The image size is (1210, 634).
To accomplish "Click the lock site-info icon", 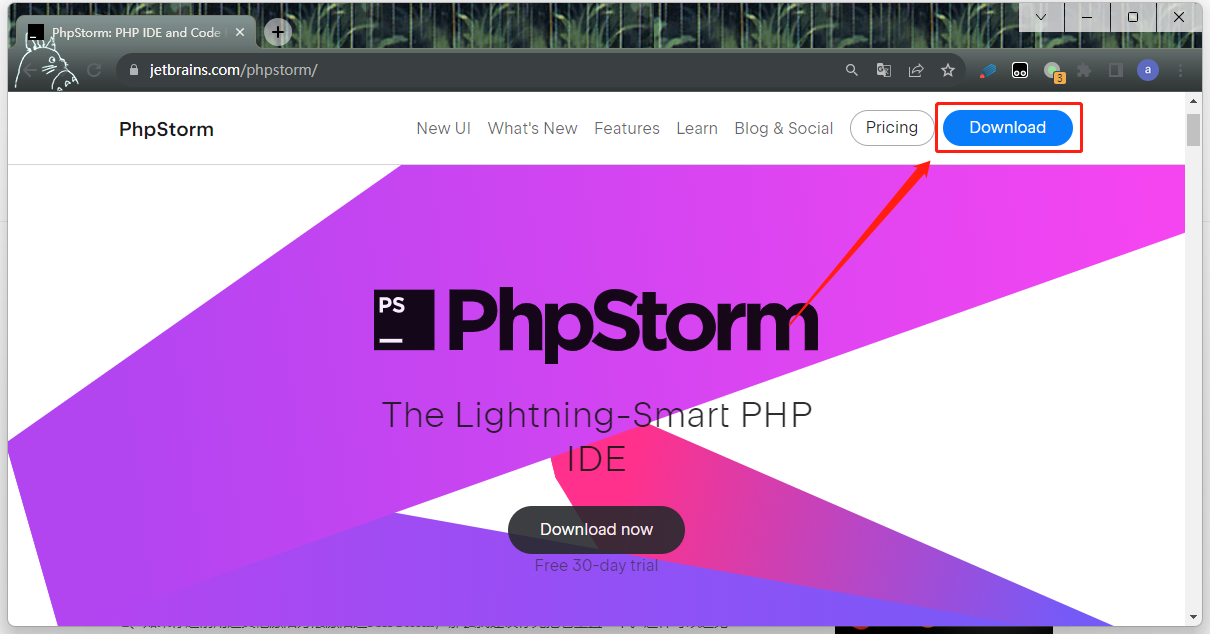I will tap(133, 70).
